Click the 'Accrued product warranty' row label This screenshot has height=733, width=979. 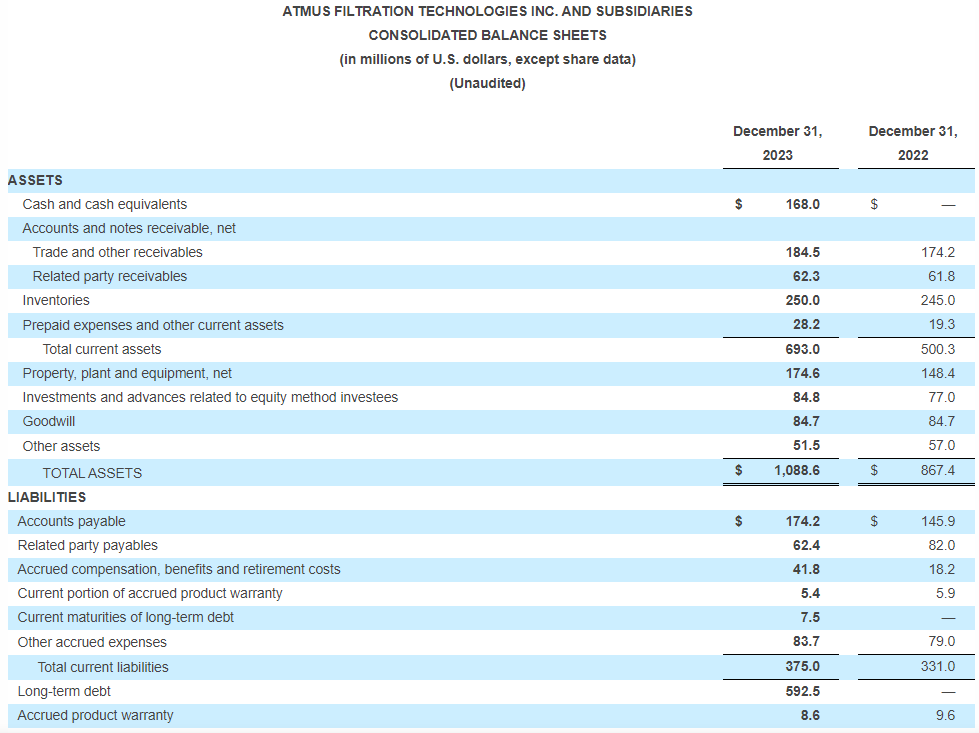(95, 716)
